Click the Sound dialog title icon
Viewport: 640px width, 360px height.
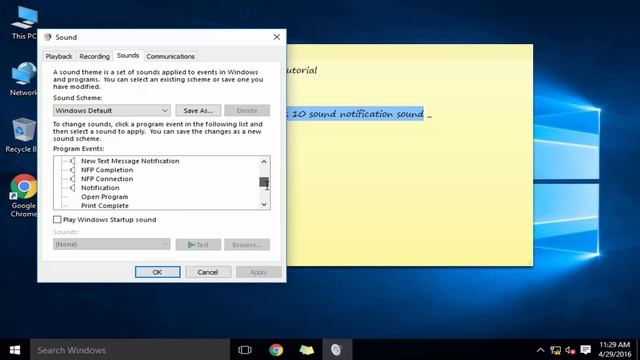point(48,37)
